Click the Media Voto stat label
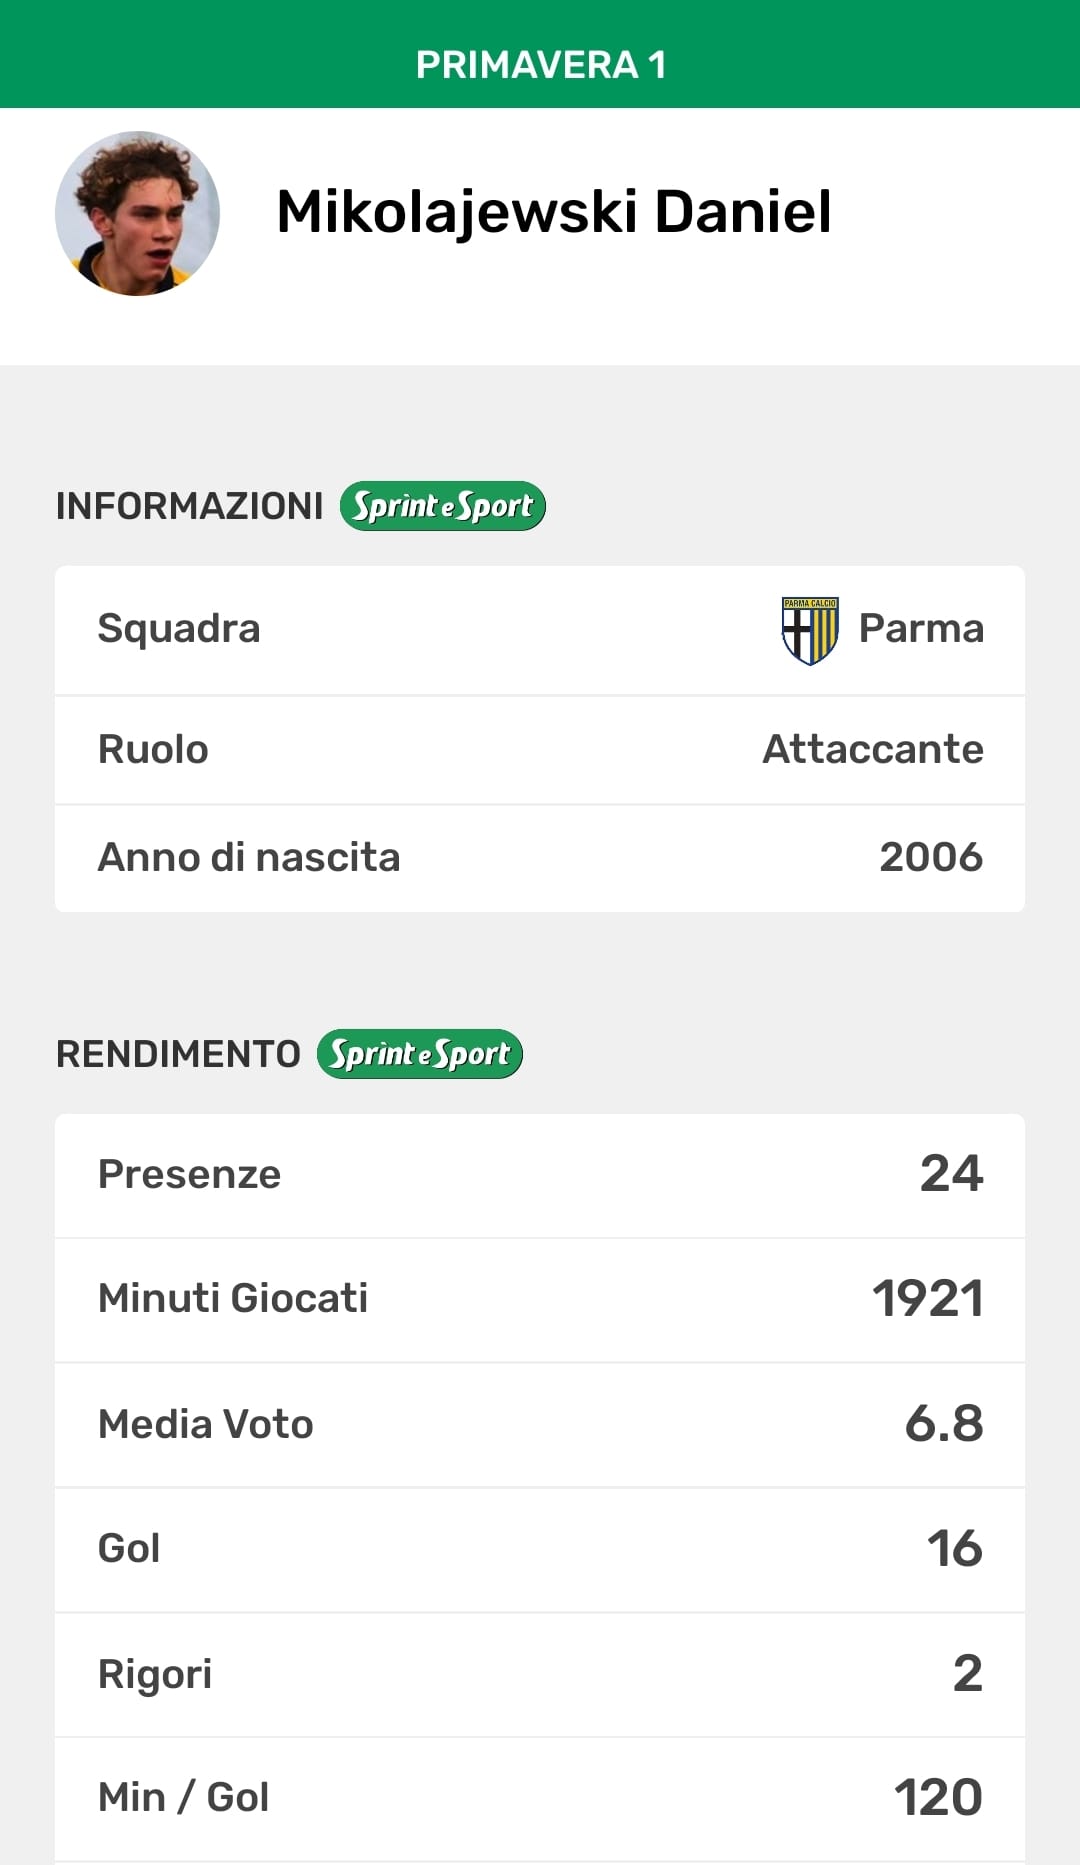Viewport: 1080px width, 1865px height. 206,1424
